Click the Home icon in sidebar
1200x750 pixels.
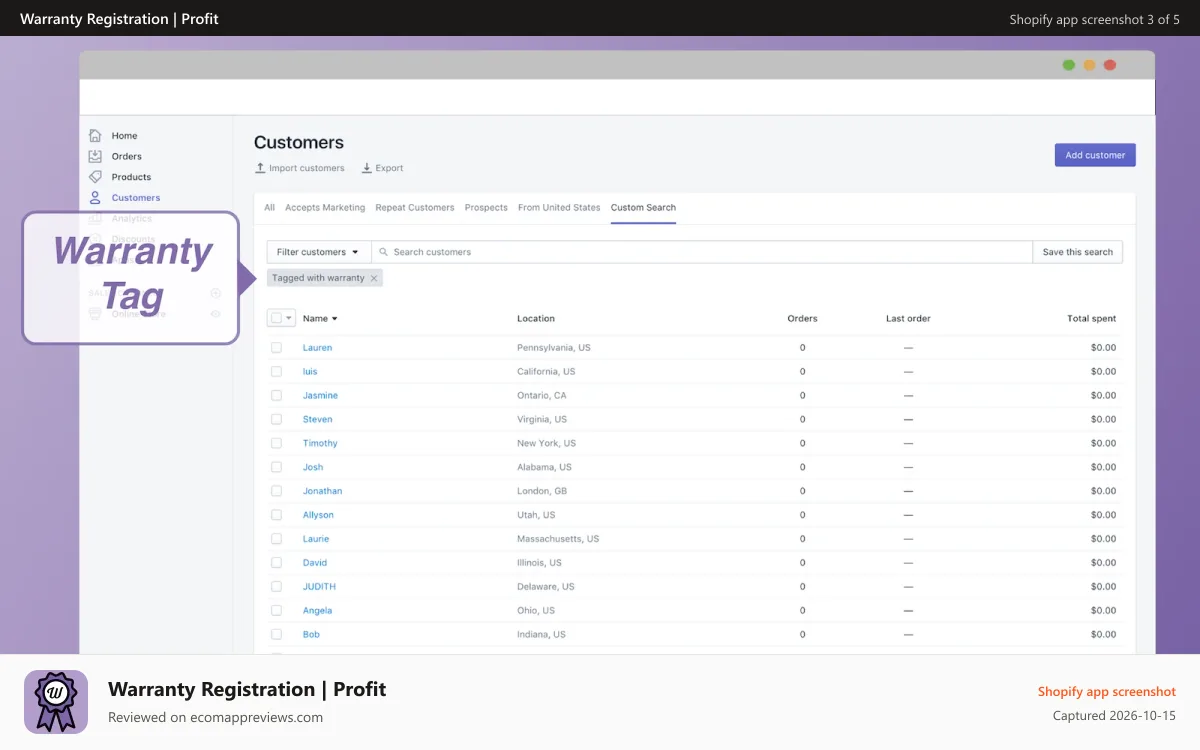click(95, 135)
